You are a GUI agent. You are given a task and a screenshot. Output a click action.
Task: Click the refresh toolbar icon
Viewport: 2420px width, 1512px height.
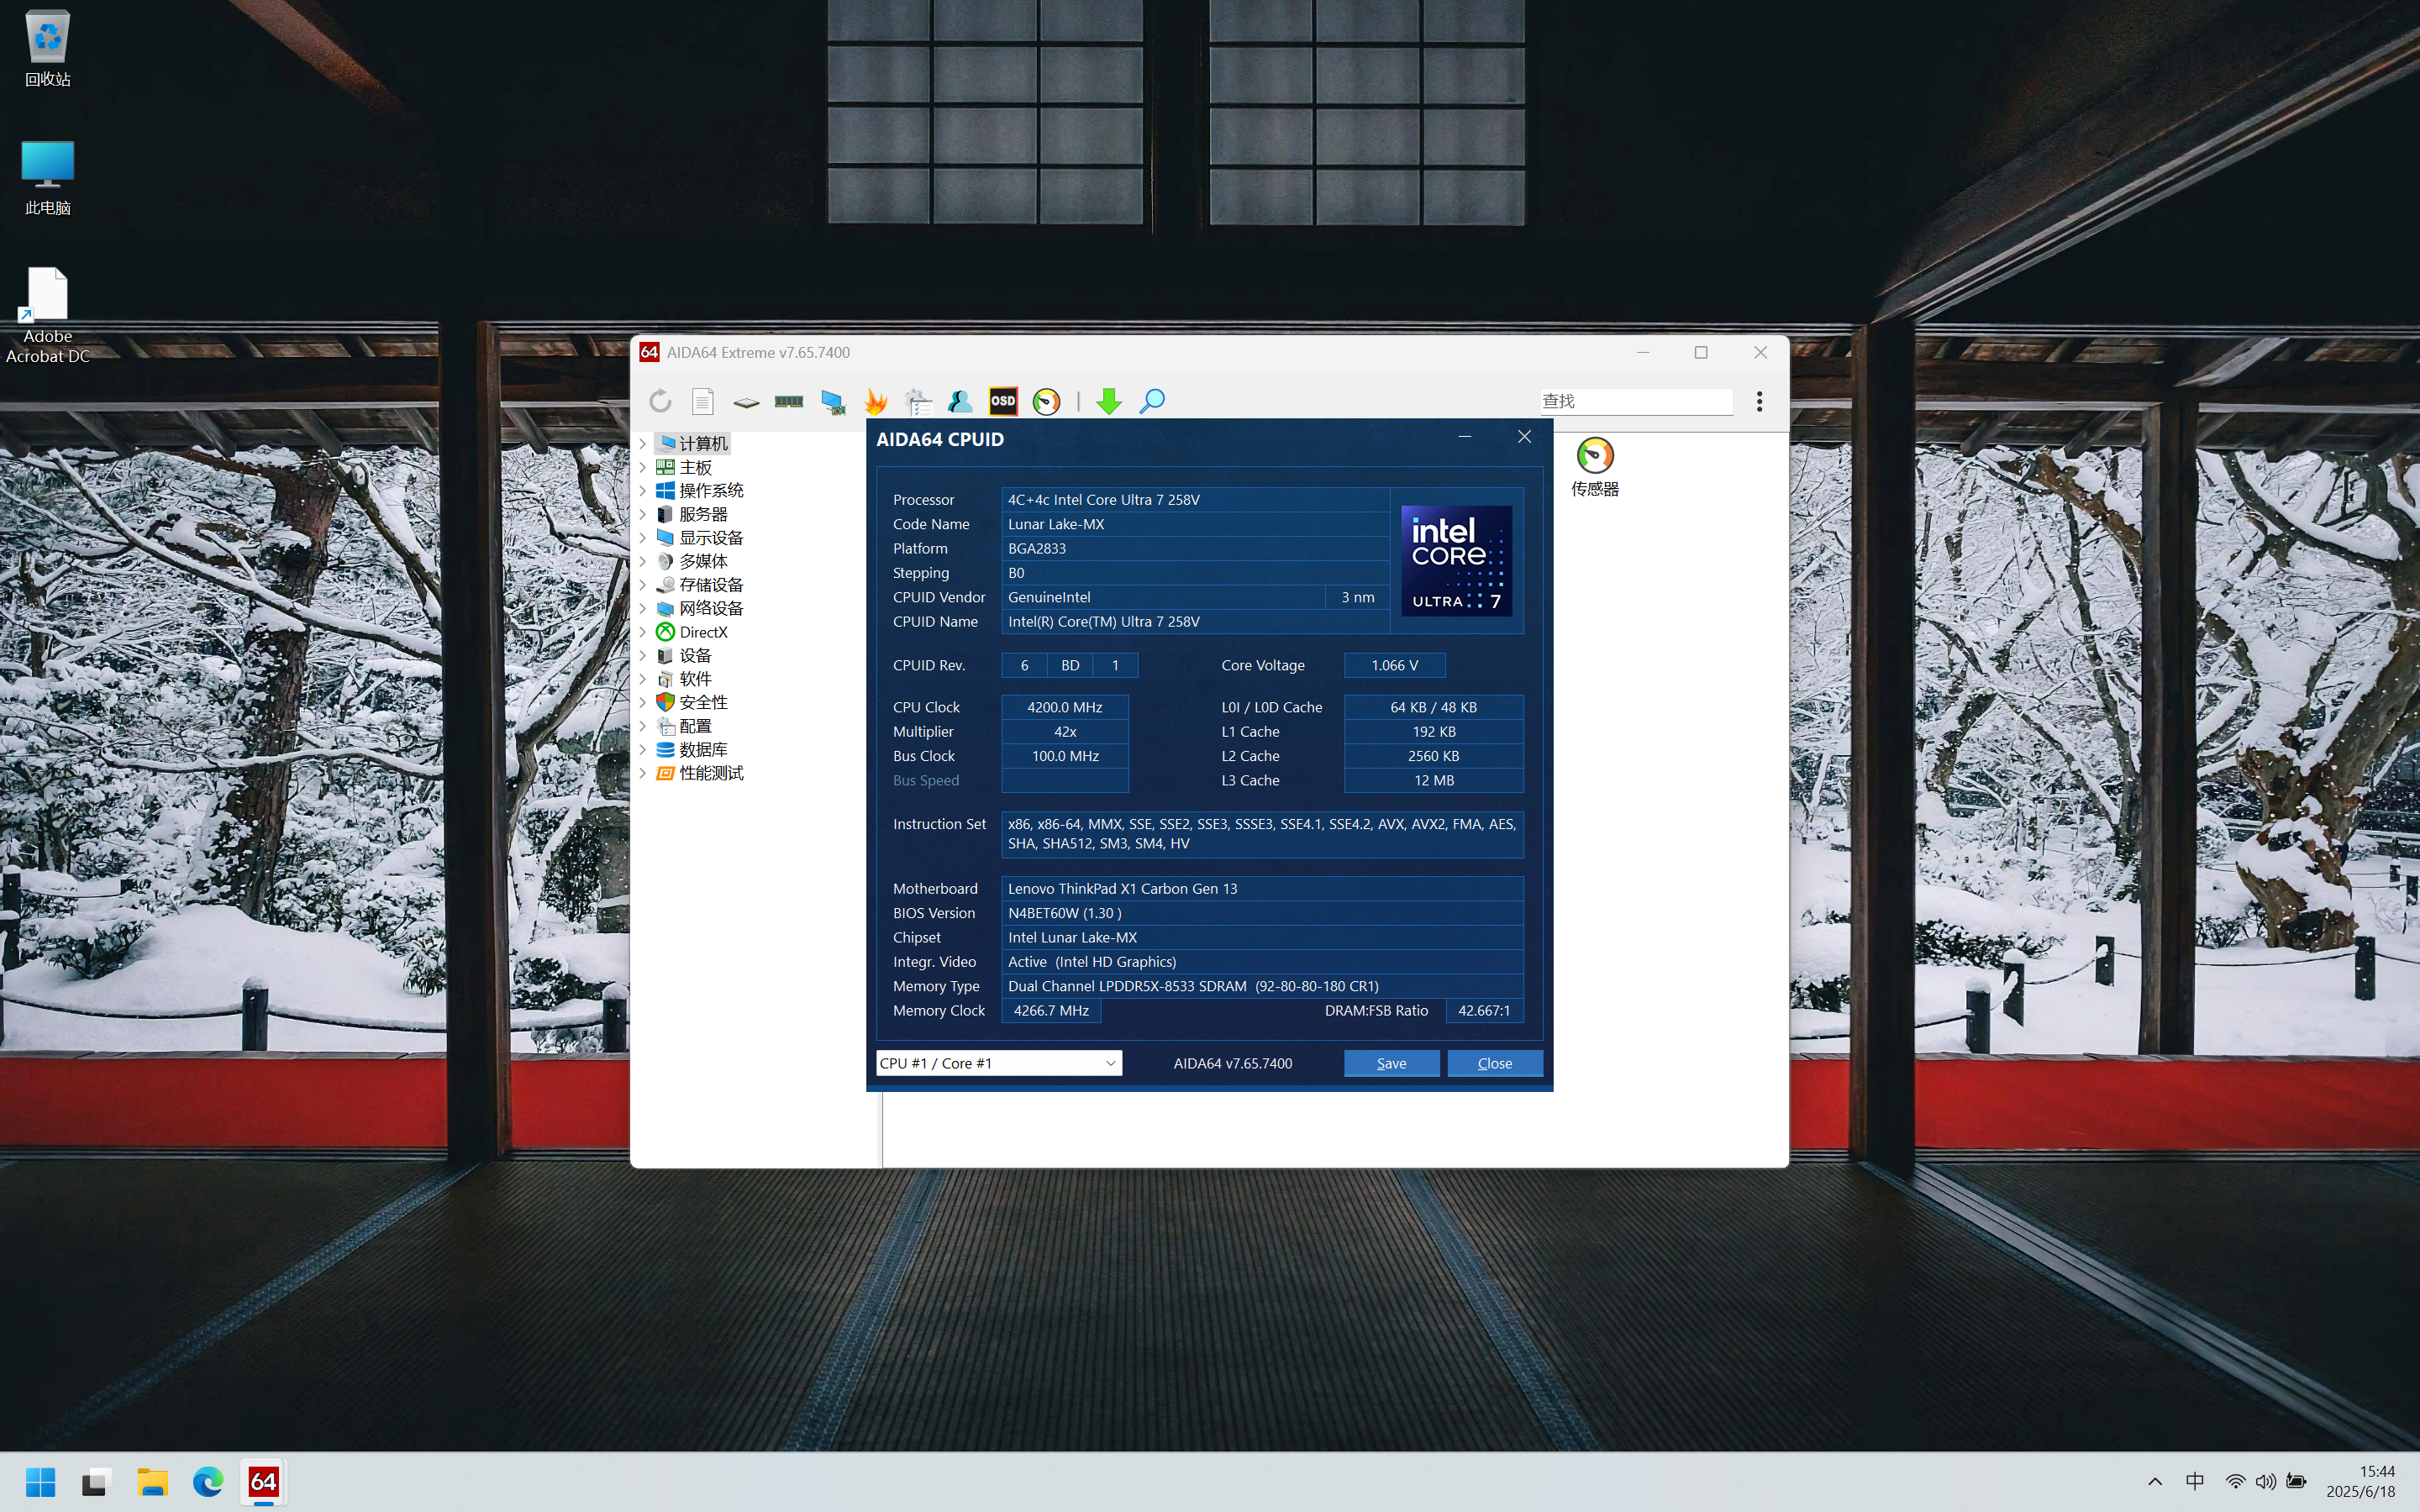click(x=660, y=401)
